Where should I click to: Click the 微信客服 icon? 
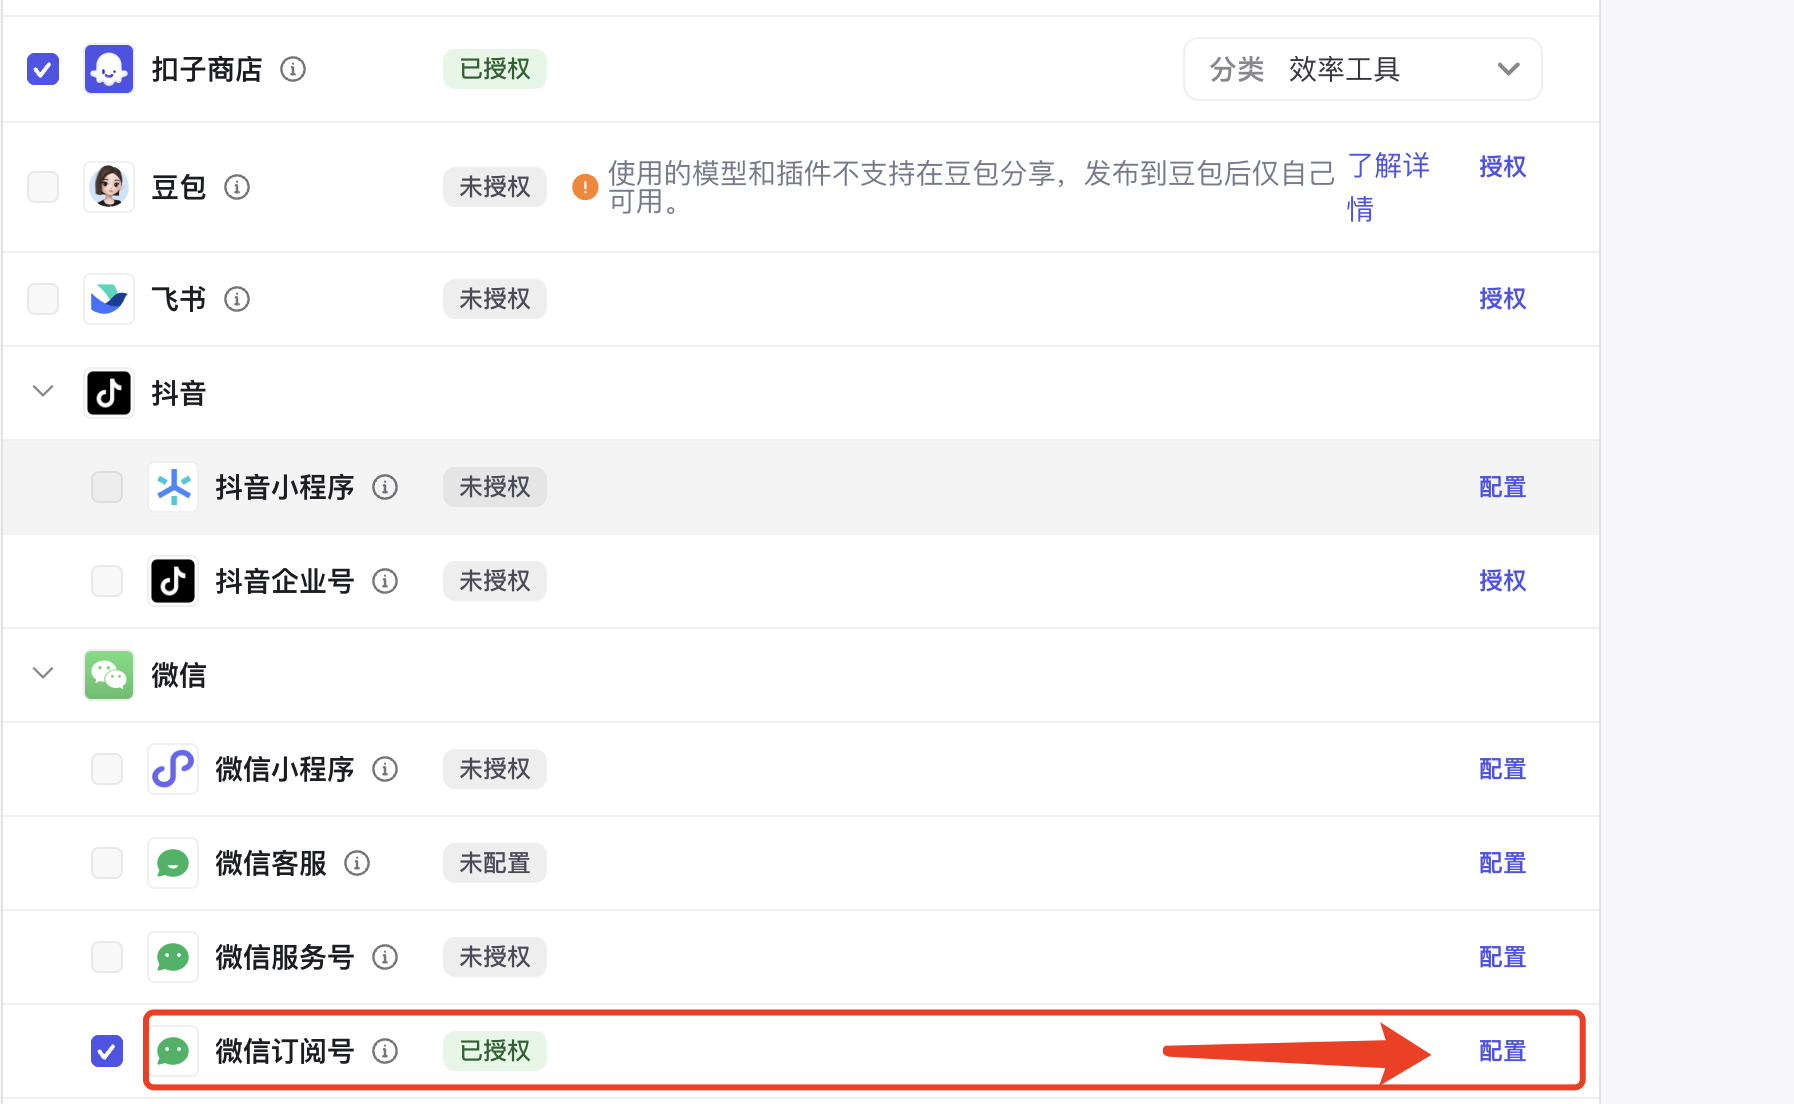(173, 863)
